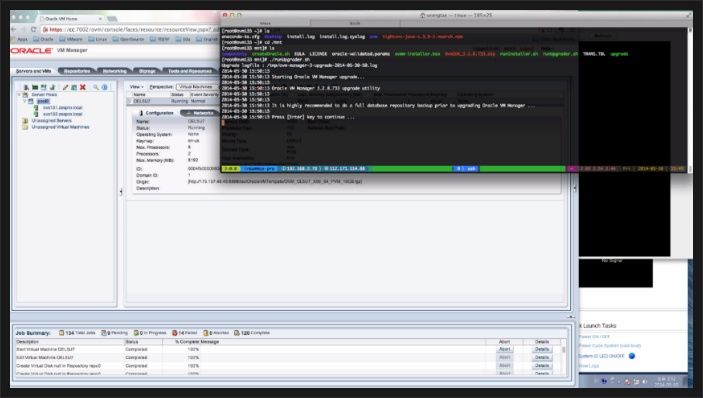Click the Power Cycle System link
This screenshot has height=398, width=703.
pyautogui.click(x=610, y=346)
